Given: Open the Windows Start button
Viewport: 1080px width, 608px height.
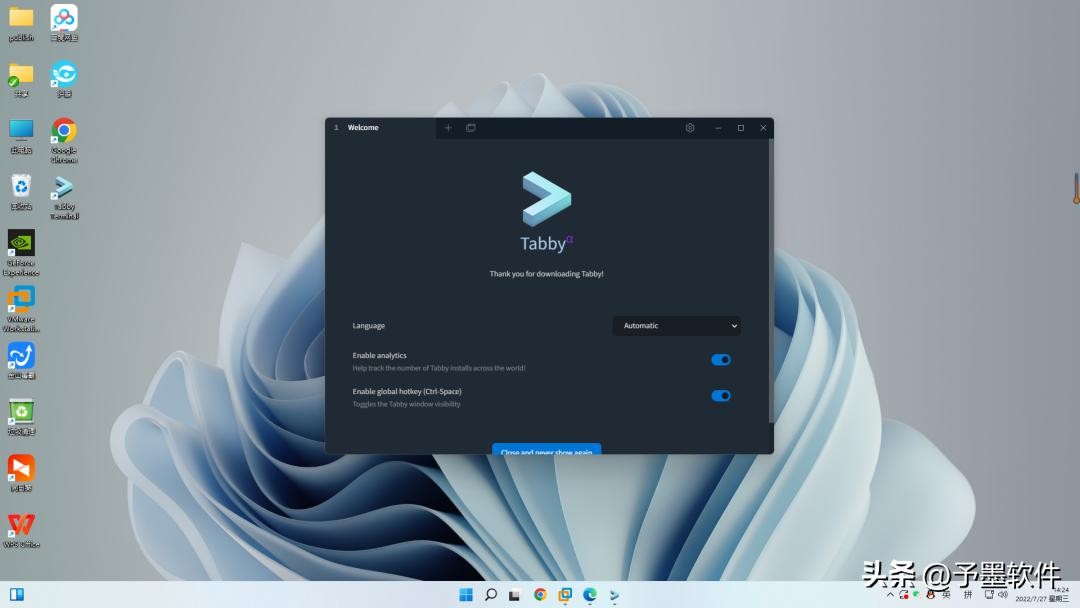Looking at the screenshot, I should click(466, 595).
